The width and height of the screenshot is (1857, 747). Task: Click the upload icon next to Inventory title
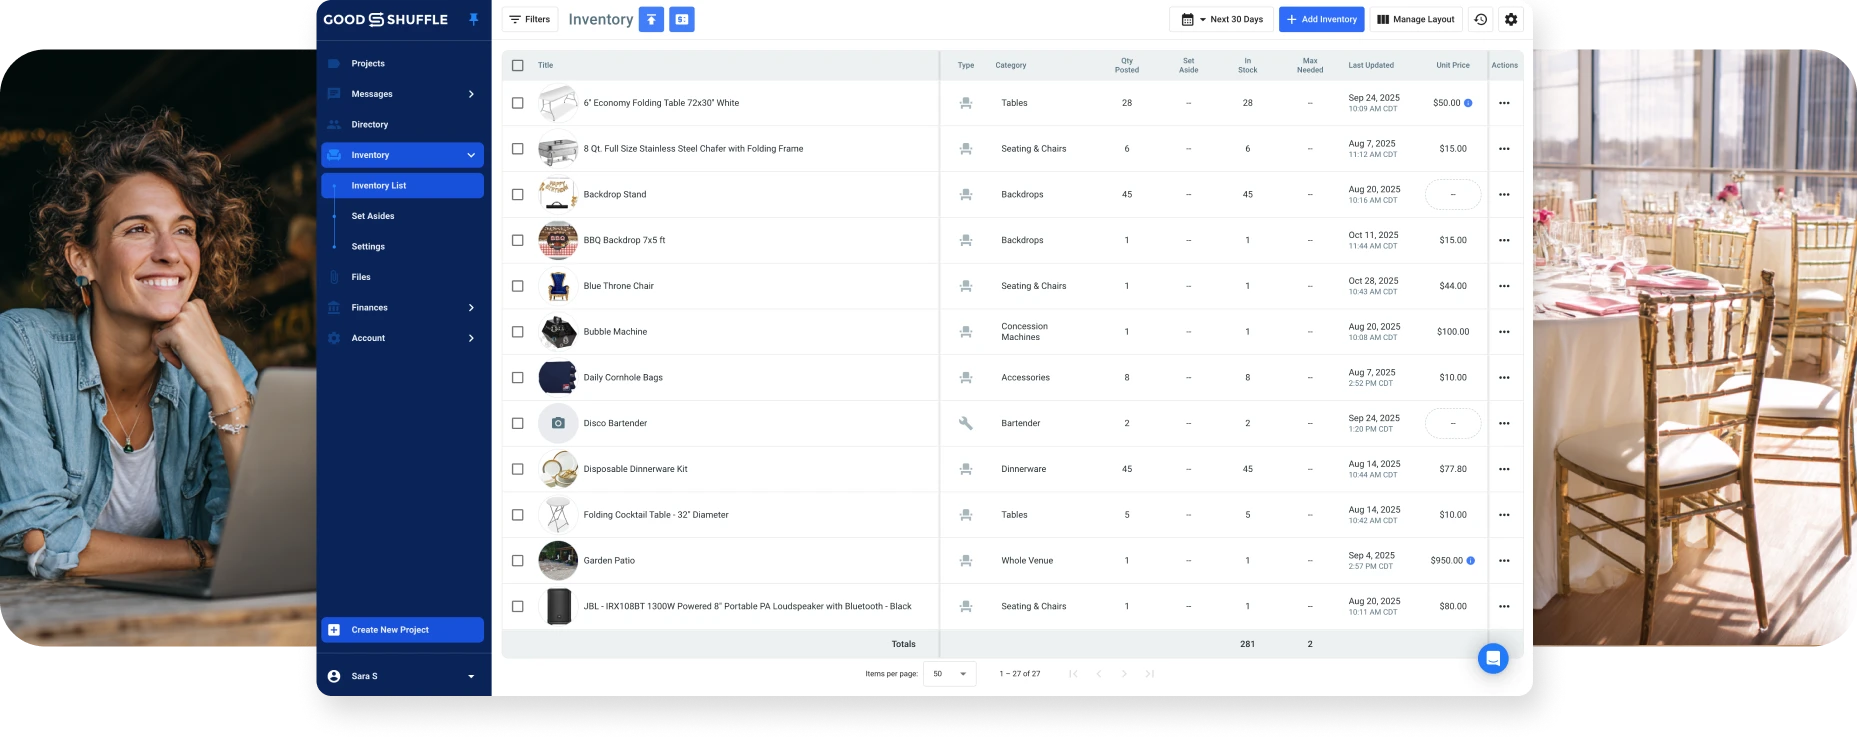[651, 19]
